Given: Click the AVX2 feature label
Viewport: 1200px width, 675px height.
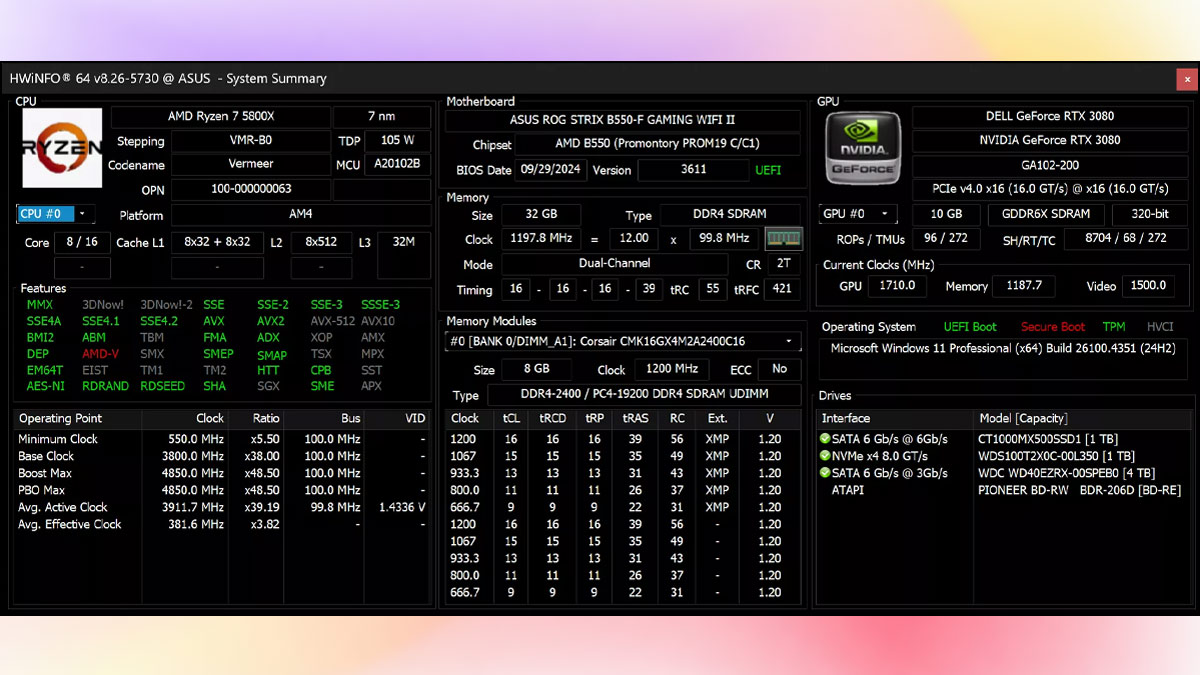Looking at the screenshot, I should tap(270, 321).
